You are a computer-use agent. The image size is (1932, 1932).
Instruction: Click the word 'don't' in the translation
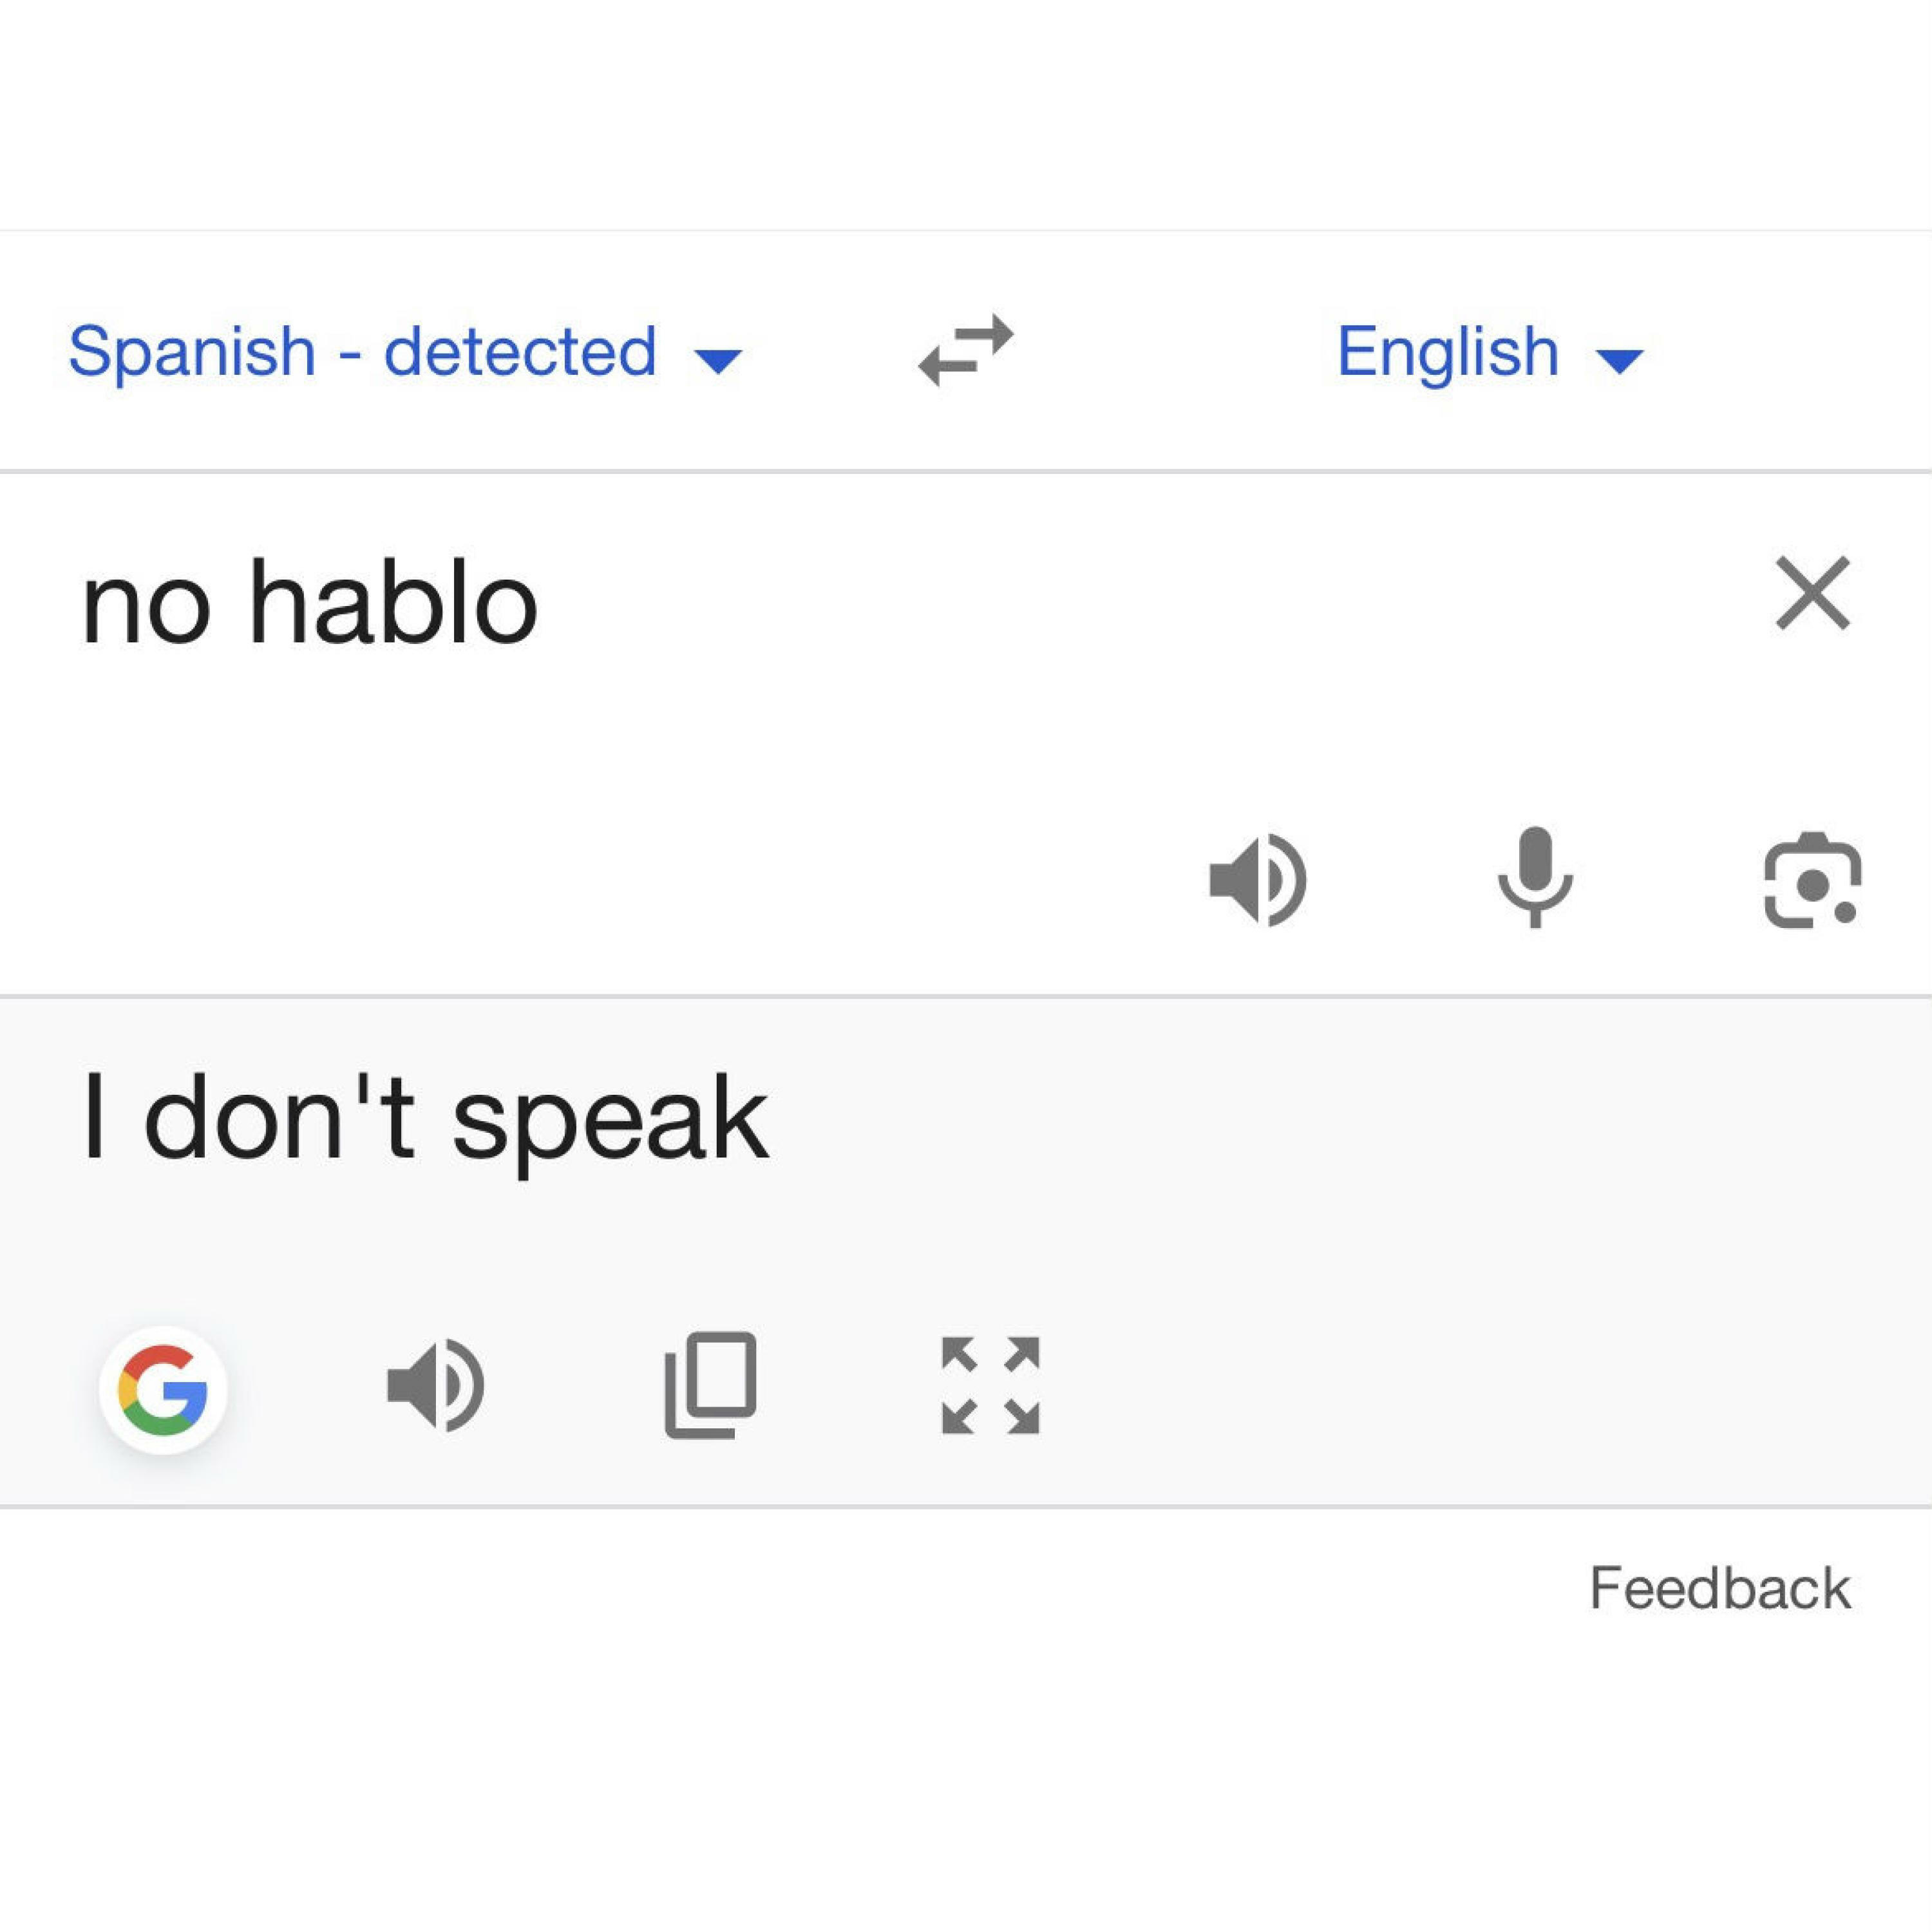click(279, 1116)
